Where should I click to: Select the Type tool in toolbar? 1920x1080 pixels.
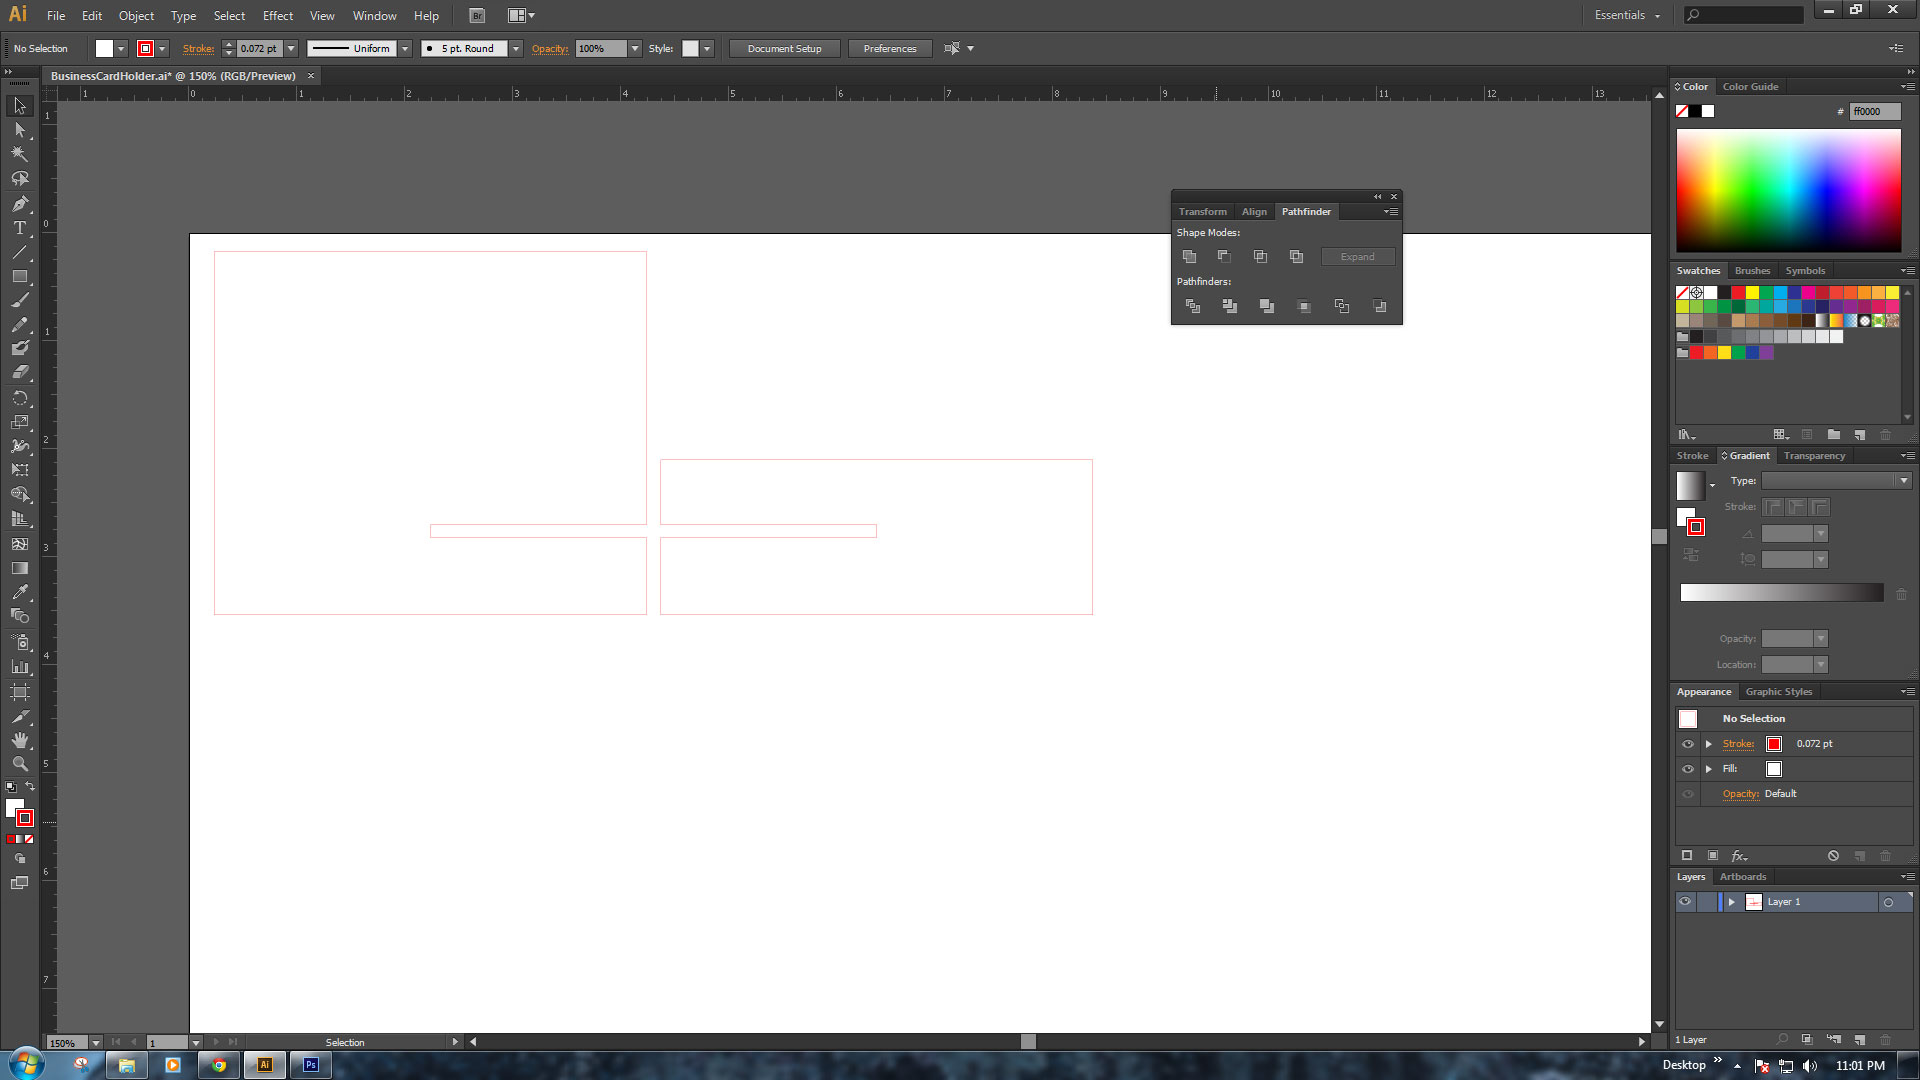(x=20, y=227)
